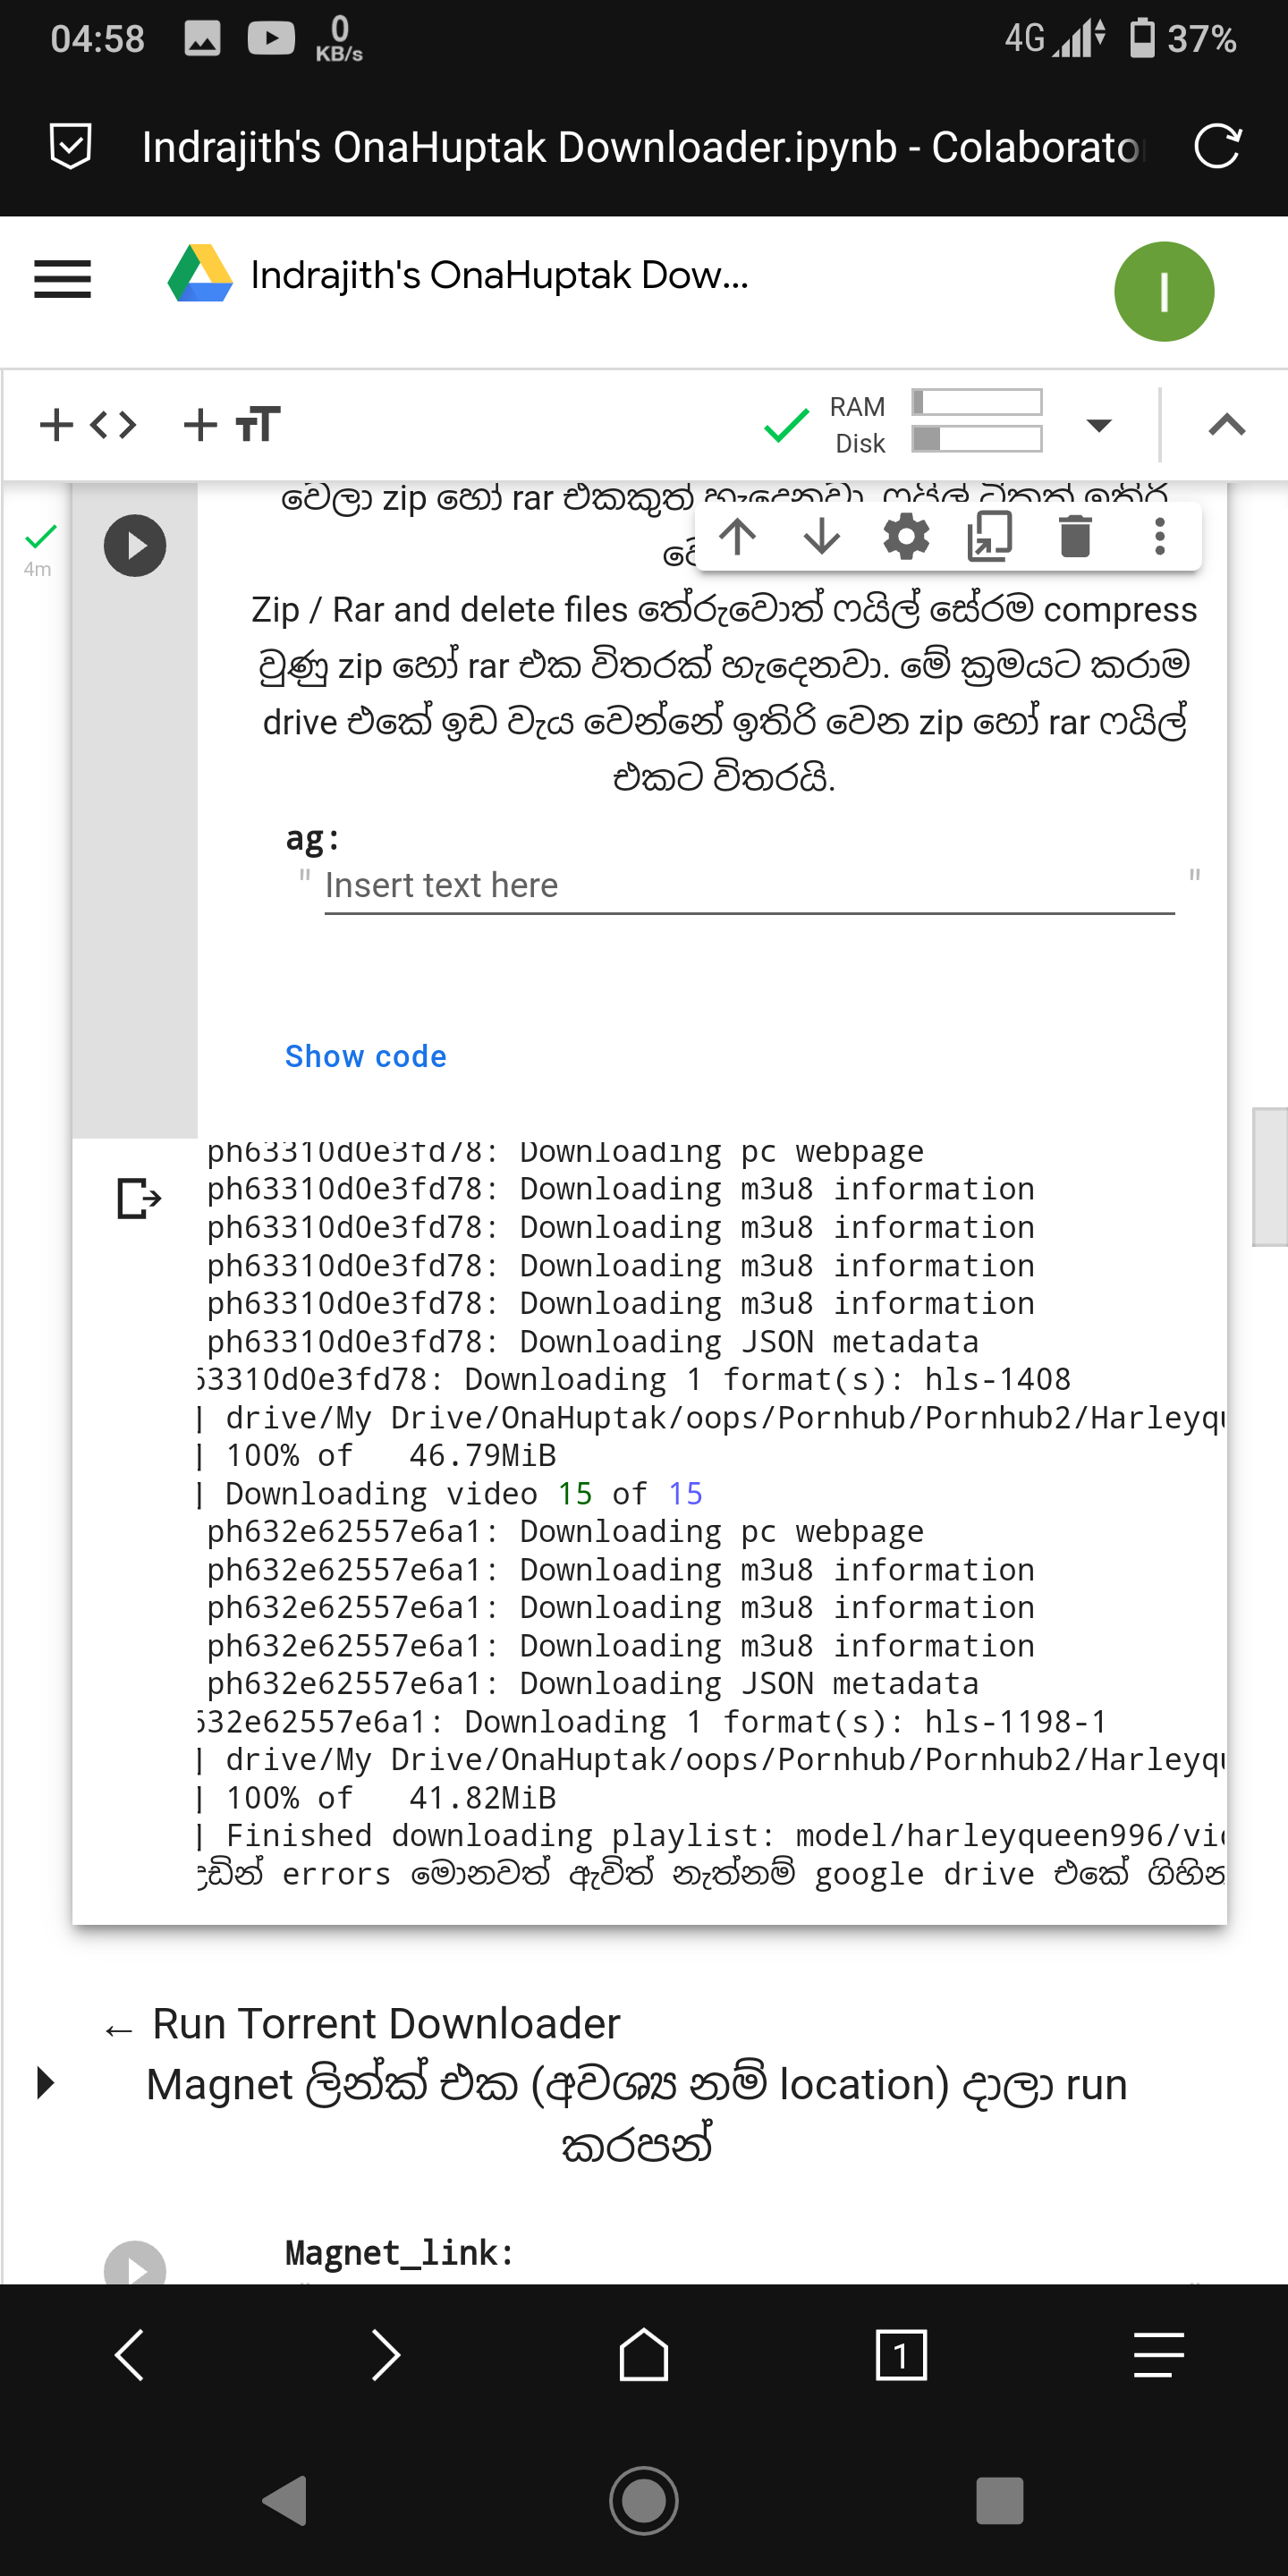Reload the page with refresh icon
This screenshot has width=1288, height=2576.
click(x=1217, y=147)
